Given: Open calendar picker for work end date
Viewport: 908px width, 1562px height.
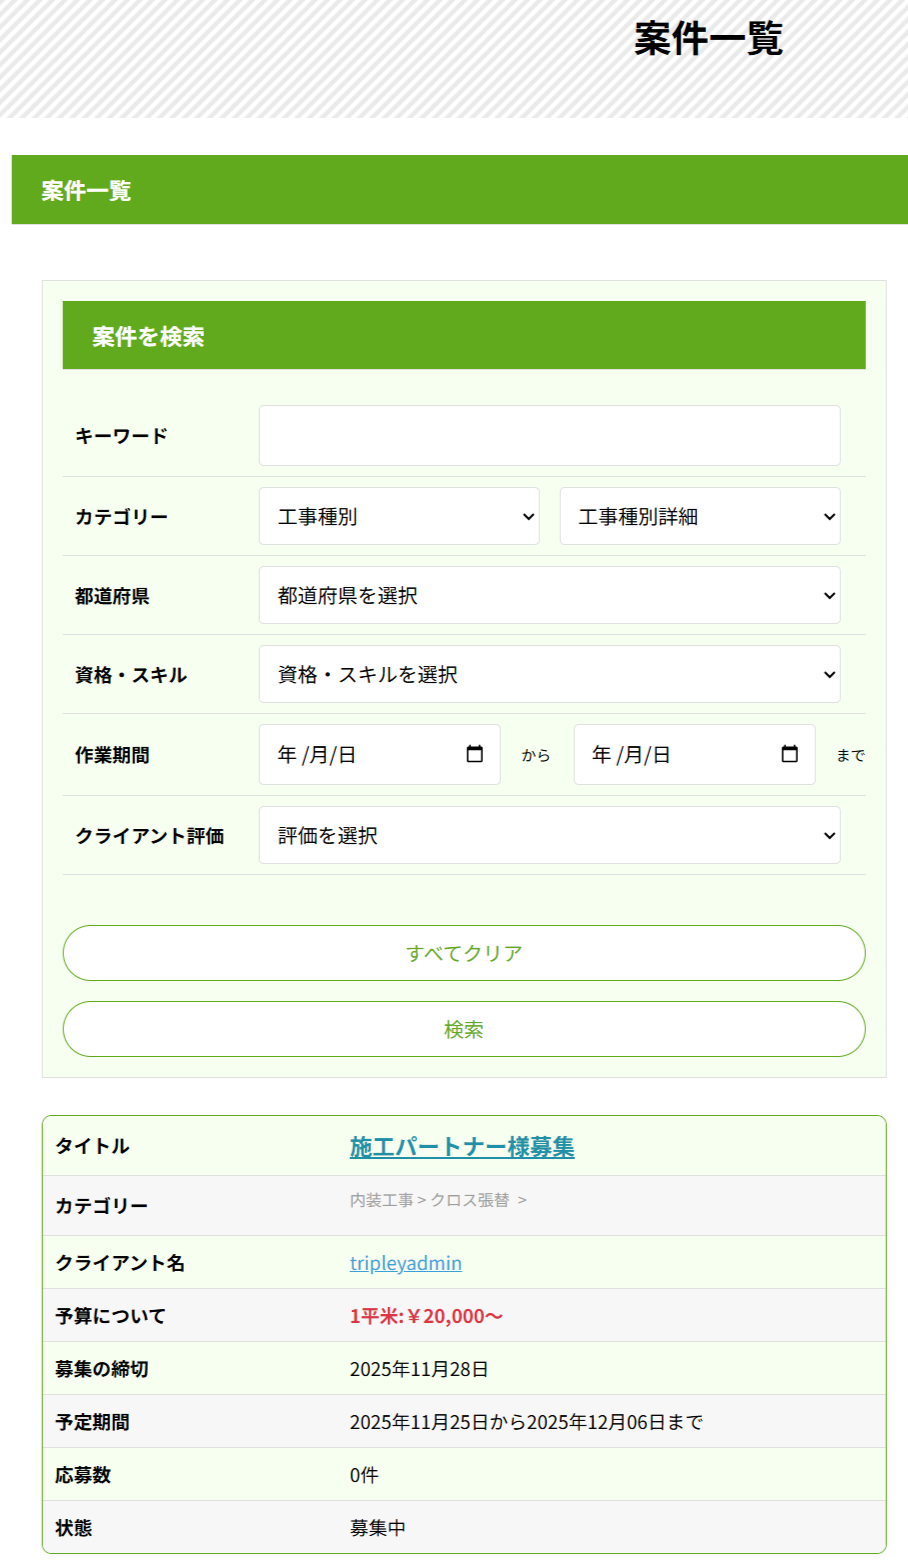Looking at the screenshot, I should pyautogui.click(x=790, y=754).
